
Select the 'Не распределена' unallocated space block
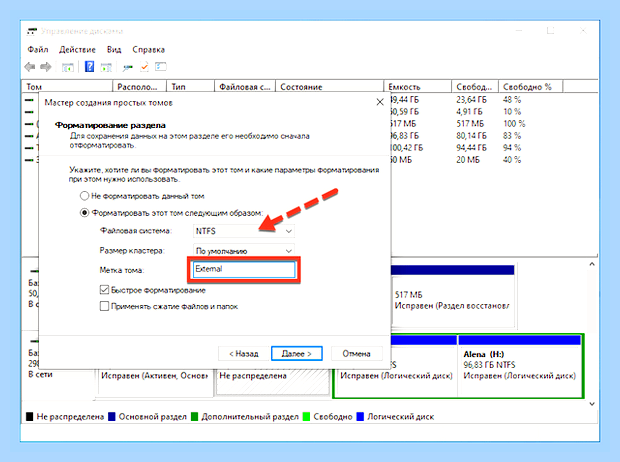273,381
